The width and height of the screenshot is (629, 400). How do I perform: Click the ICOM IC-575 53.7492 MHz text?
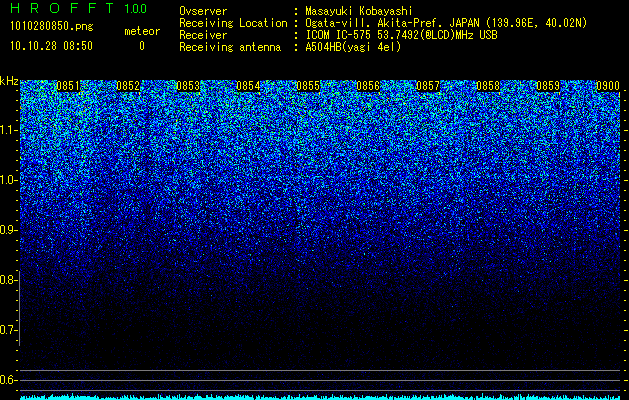401,35
